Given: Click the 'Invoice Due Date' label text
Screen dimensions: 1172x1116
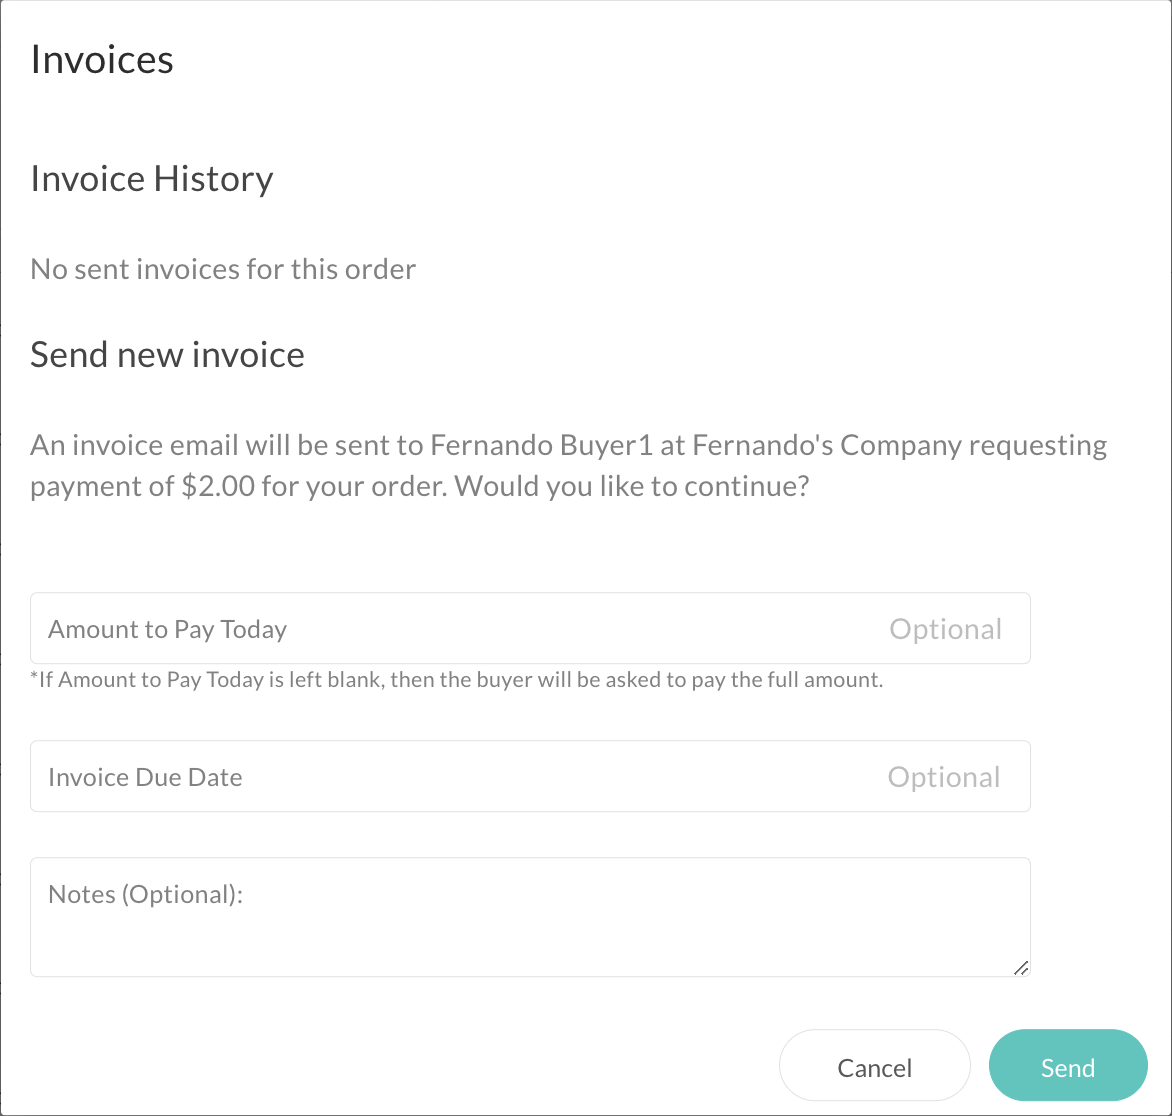Looking at the screenshot, I should [x=145, y=777].
